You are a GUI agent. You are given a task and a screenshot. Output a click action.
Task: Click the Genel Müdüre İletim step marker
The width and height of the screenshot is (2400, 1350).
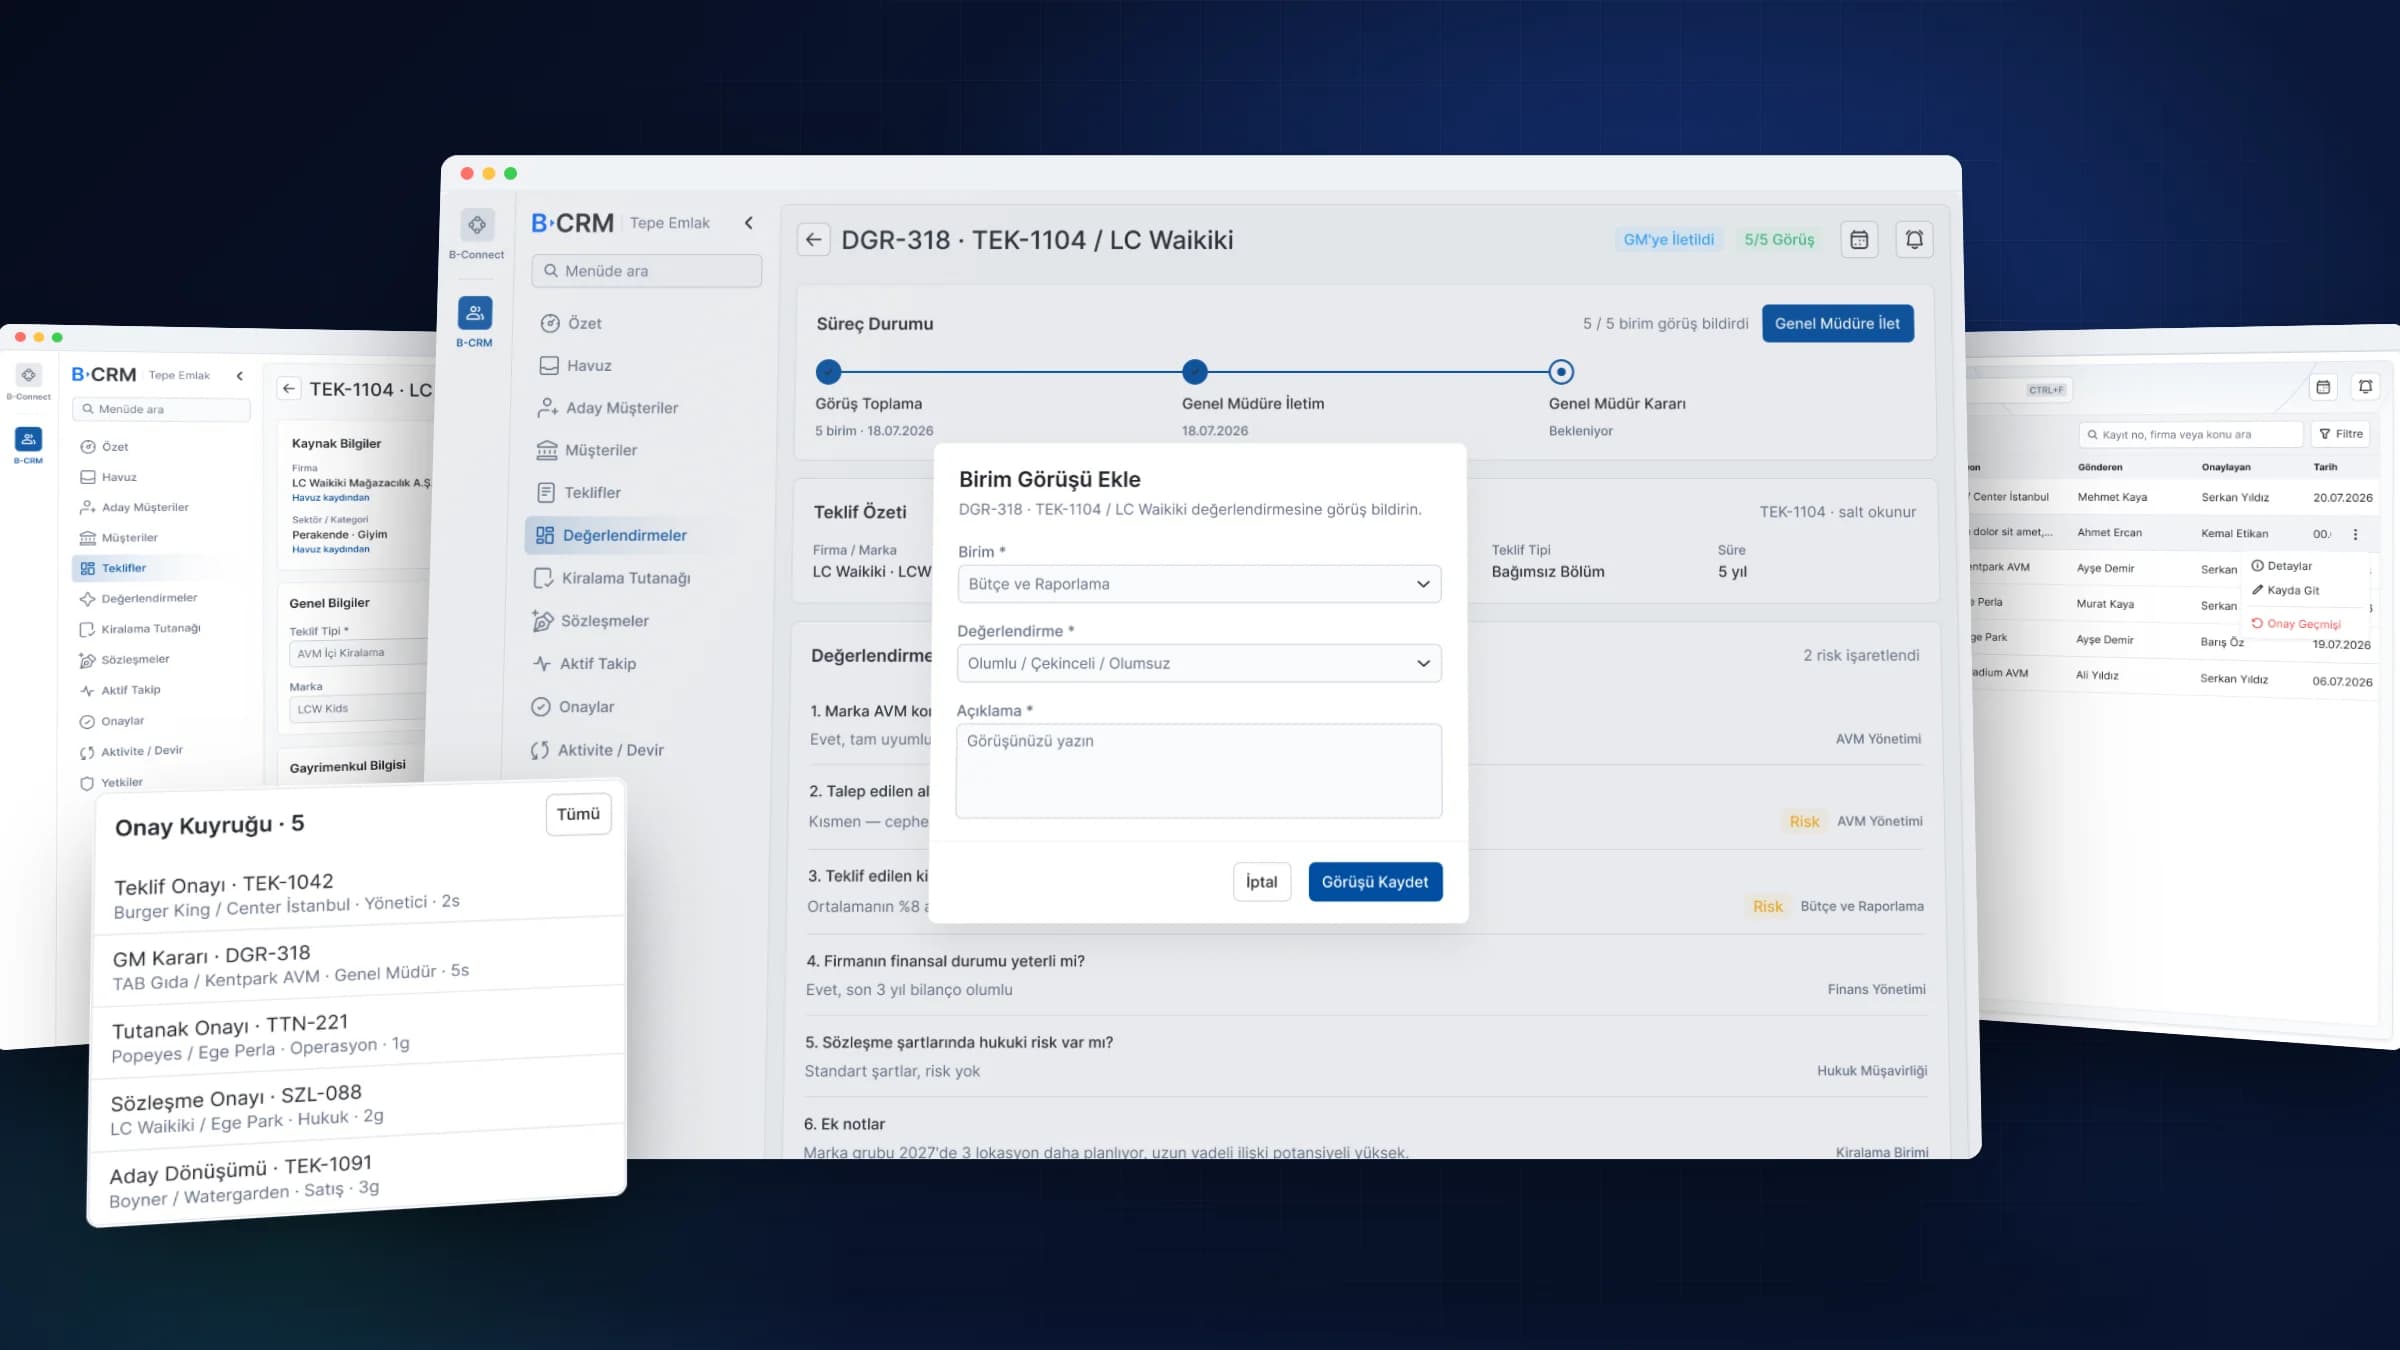point(1195,372)
